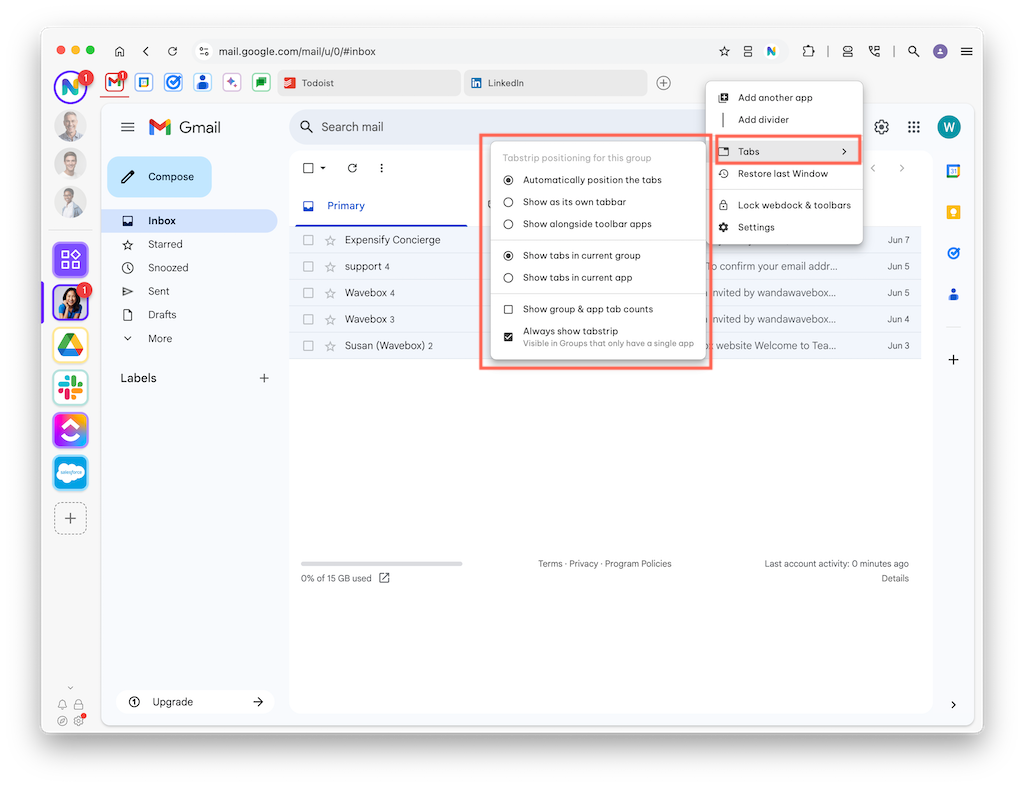Open Google Drive in the webdock
1024x787 pixels.
point(71,345)
